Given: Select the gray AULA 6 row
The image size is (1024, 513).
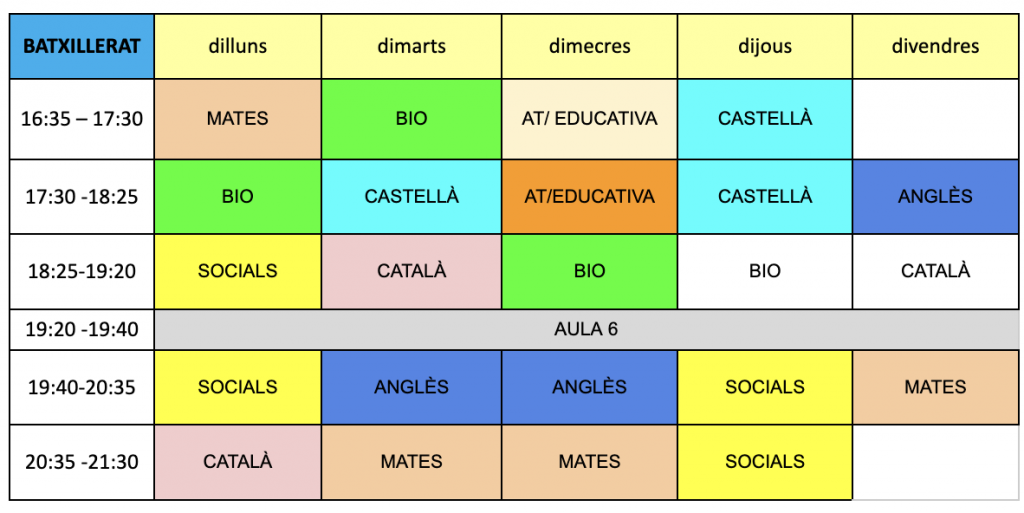Looking at the screenshot, I should click(586, 330).
